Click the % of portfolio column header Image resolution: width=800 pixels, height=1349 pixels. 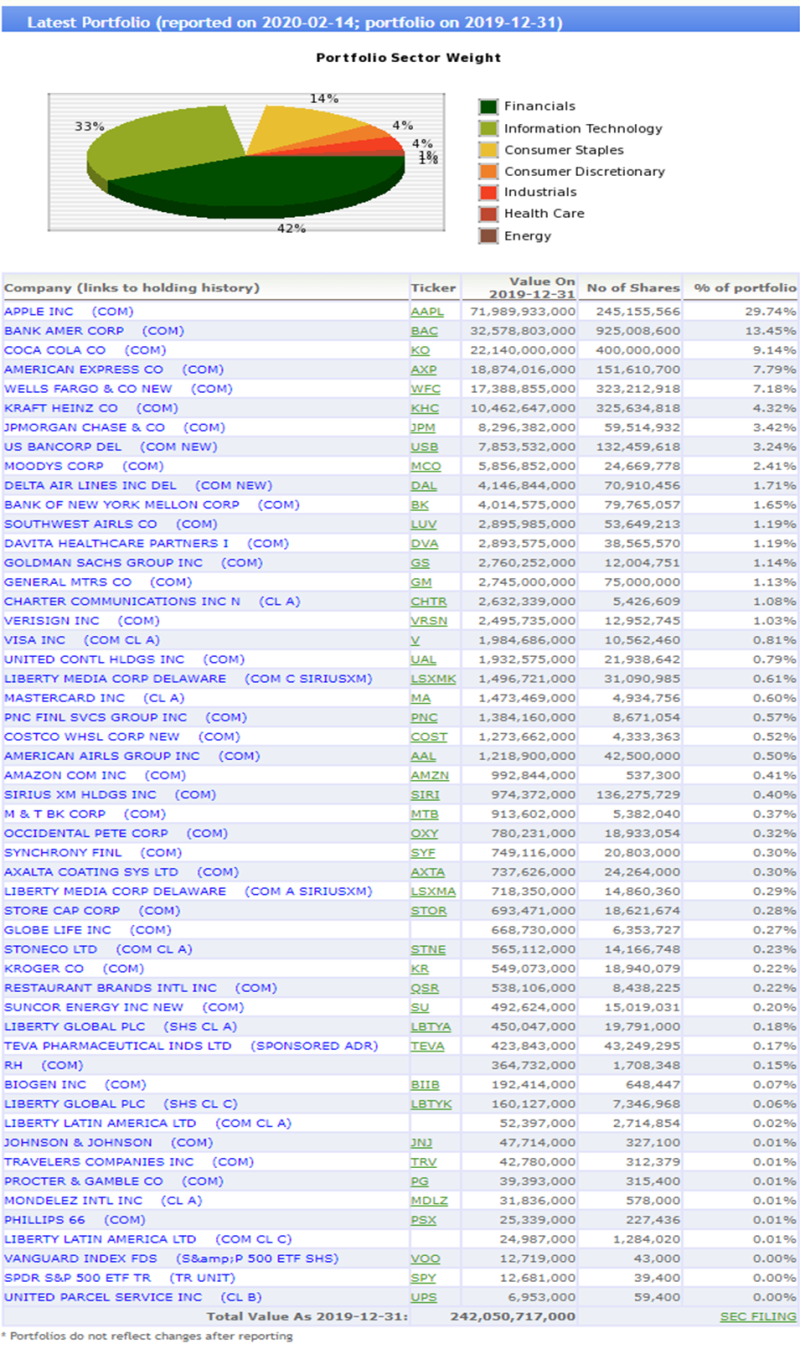(x=745, y=287)
